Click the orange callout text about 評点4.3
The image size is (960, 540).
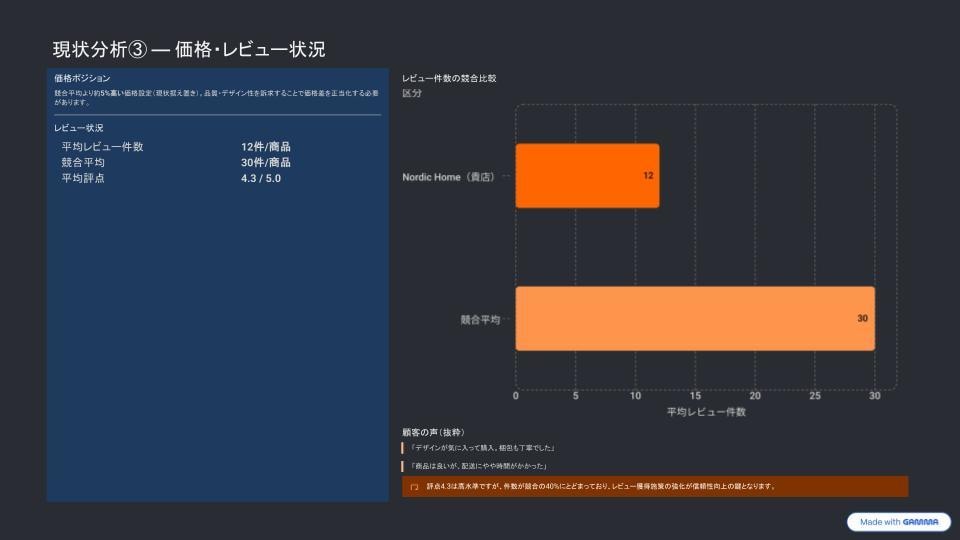pyautogui.click(x=601, y=486)
